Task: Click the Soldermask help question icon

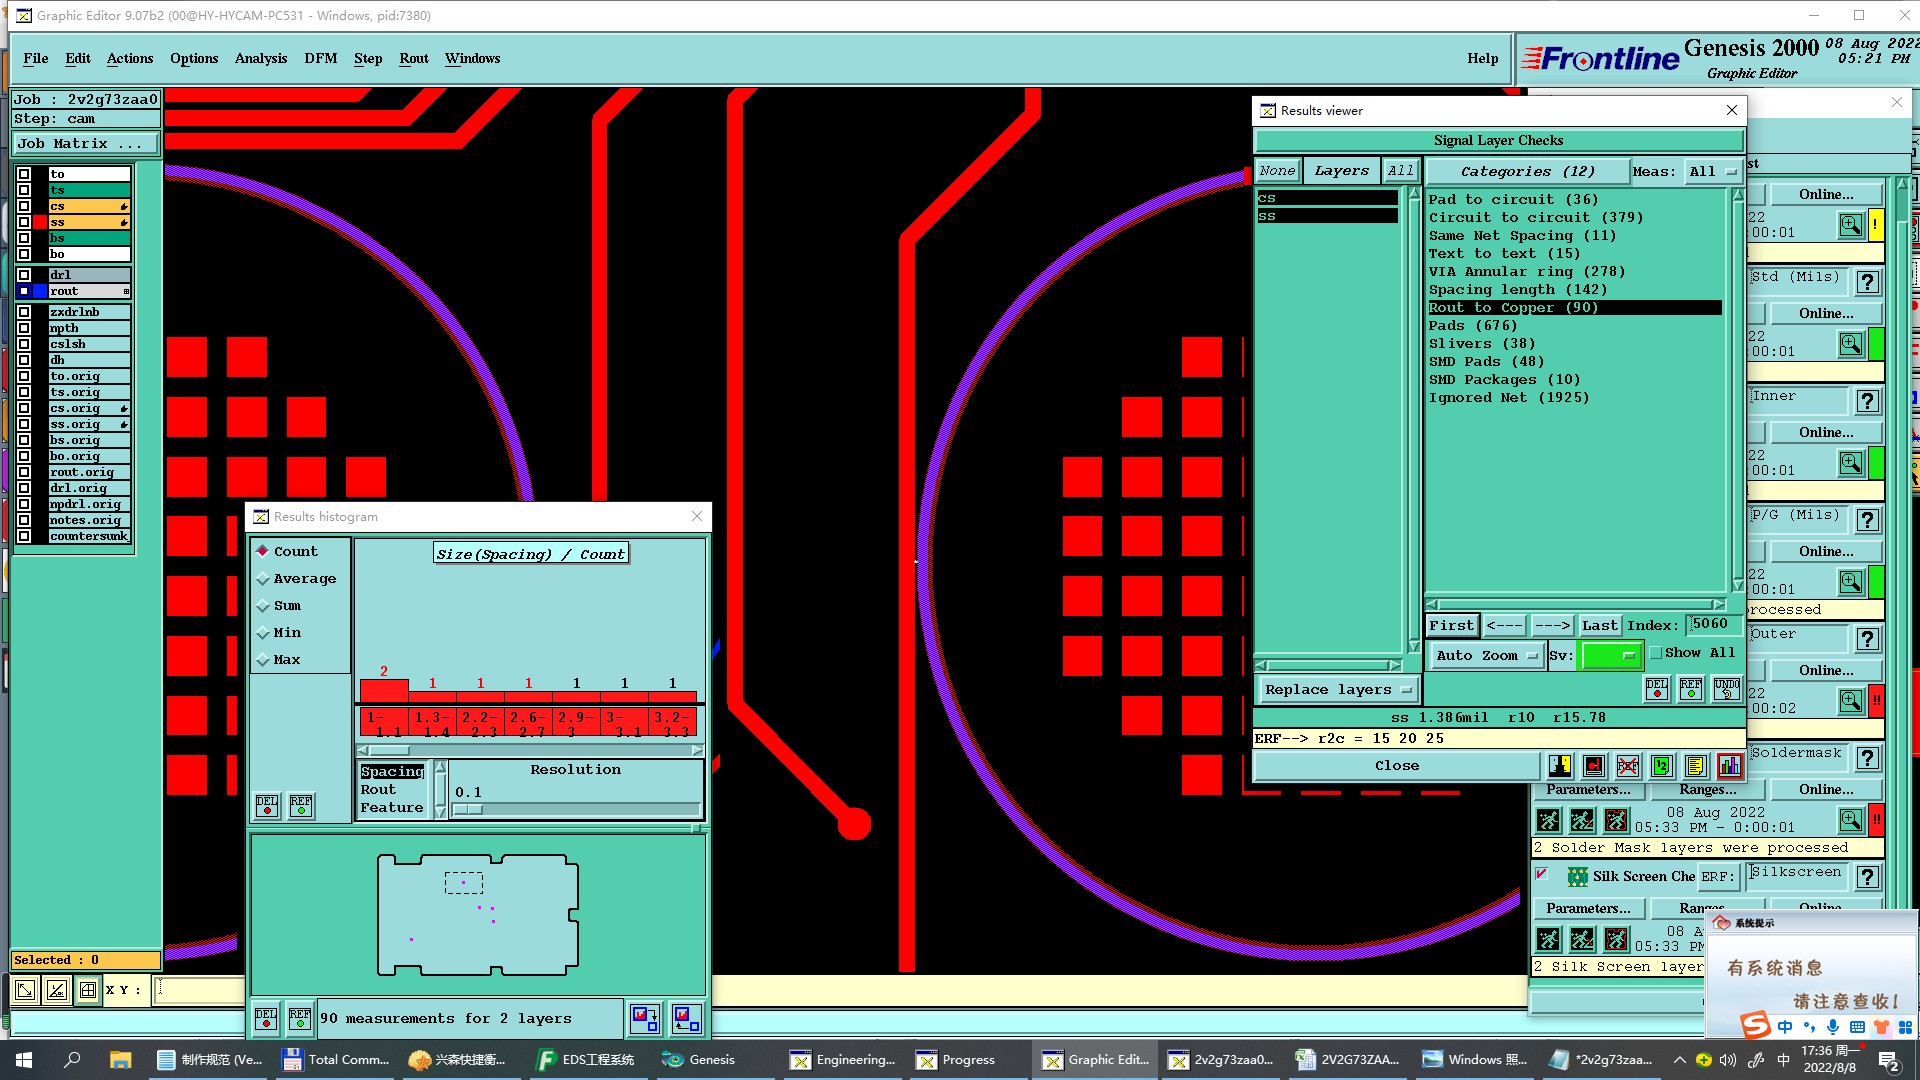Action: (x=1867, y=758)
